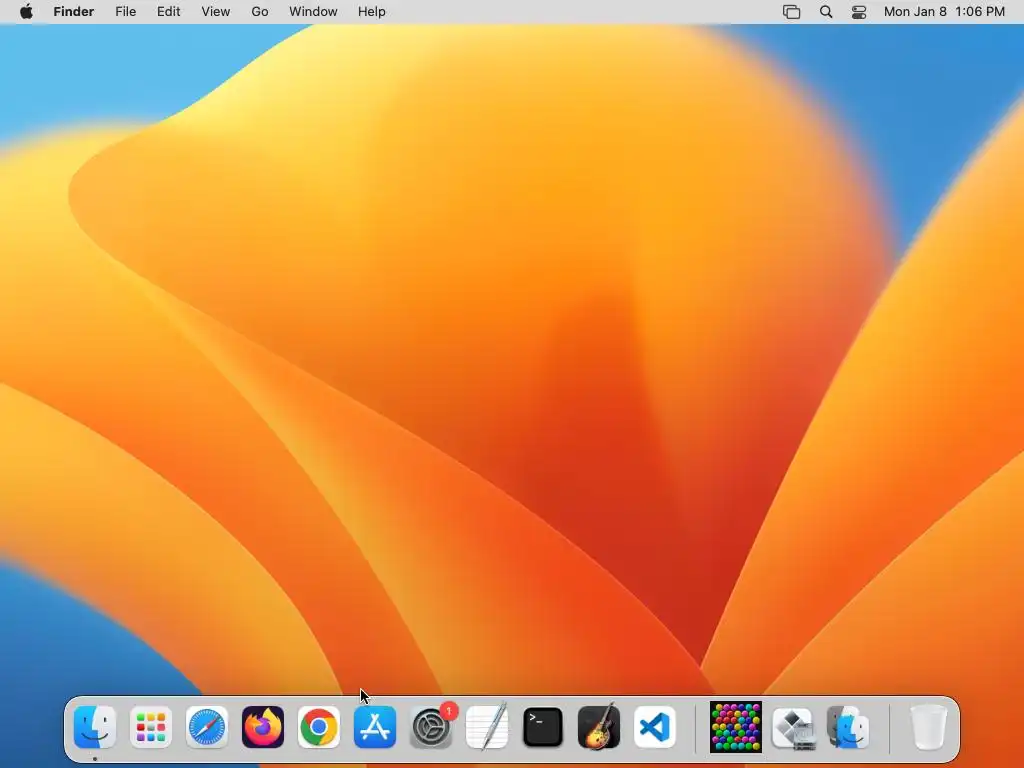The image size is (1024, 768).
Task: Open Finder from the Dock
Action: tap(95, 727)
